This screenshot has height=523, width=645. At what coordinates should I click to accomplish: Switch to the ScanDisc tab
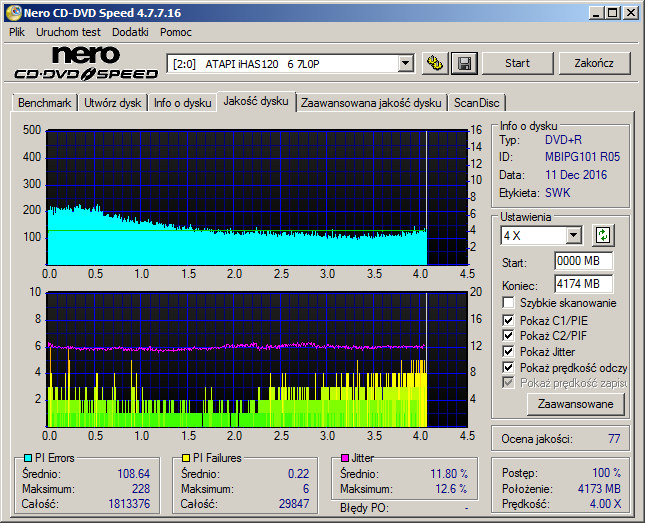(x=477, y=102)
